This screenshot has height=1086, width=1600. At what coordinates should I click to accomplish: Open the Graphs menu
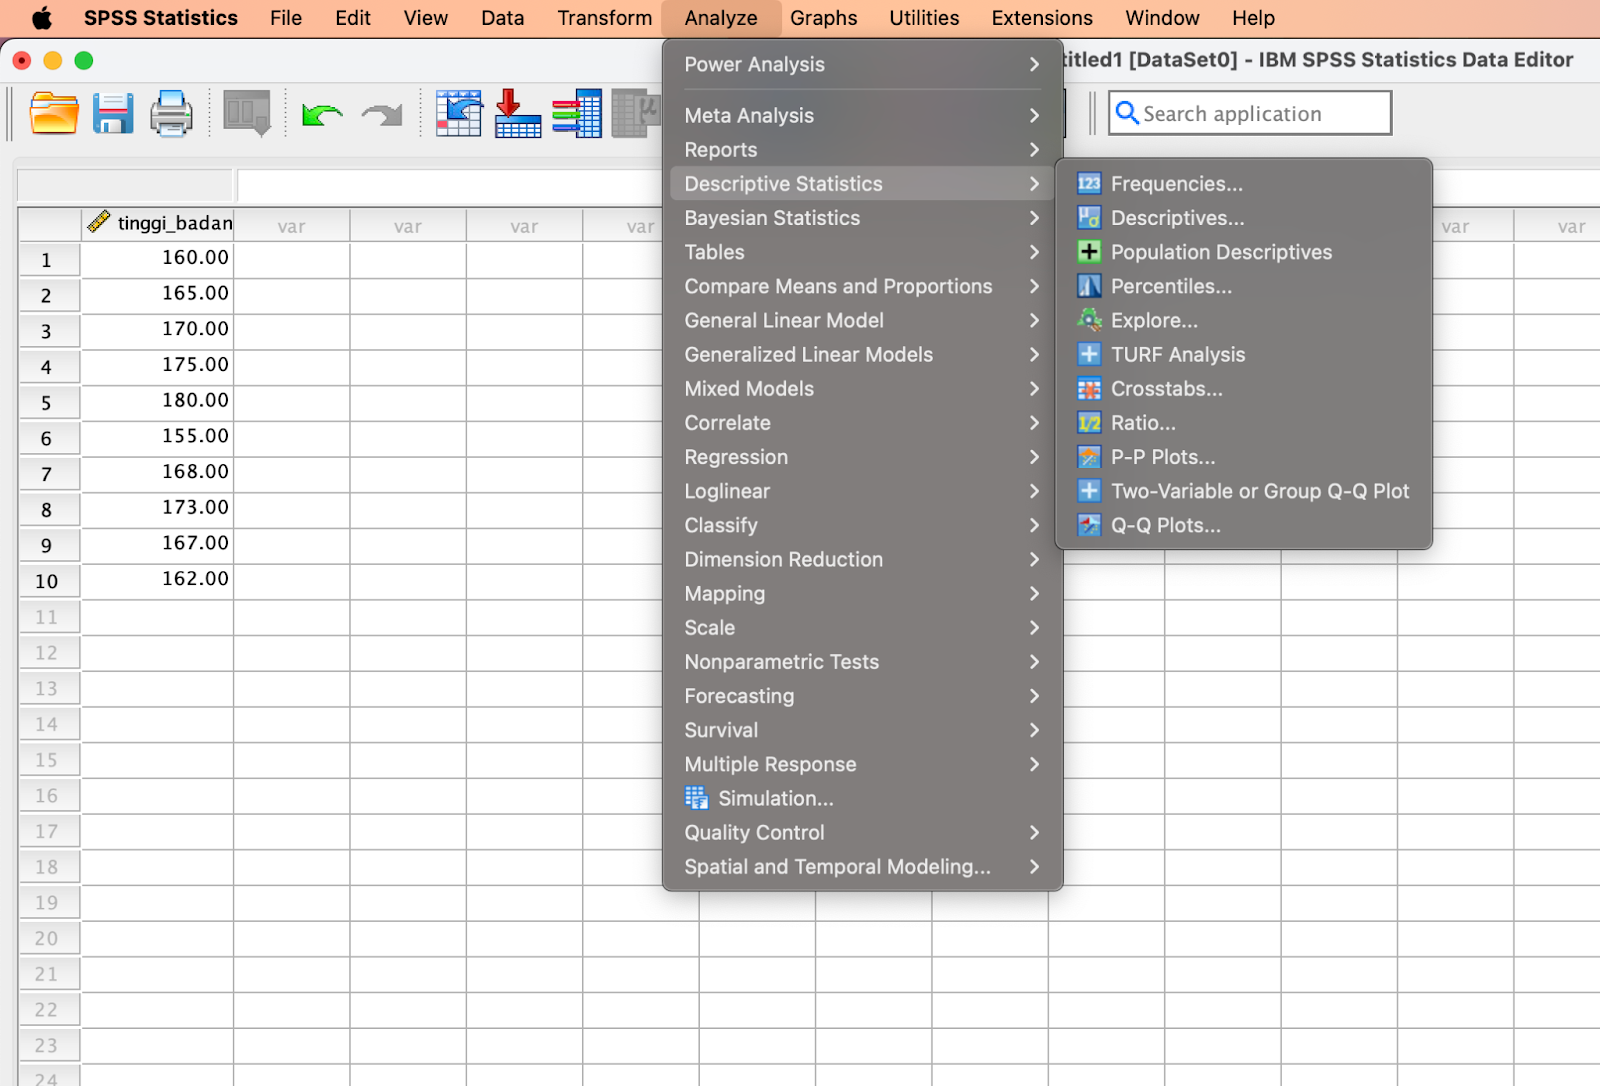tap(823, 18)
